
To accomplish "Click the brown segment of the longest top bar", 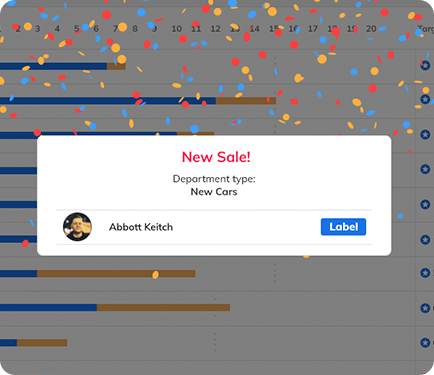I will point(246,100).
